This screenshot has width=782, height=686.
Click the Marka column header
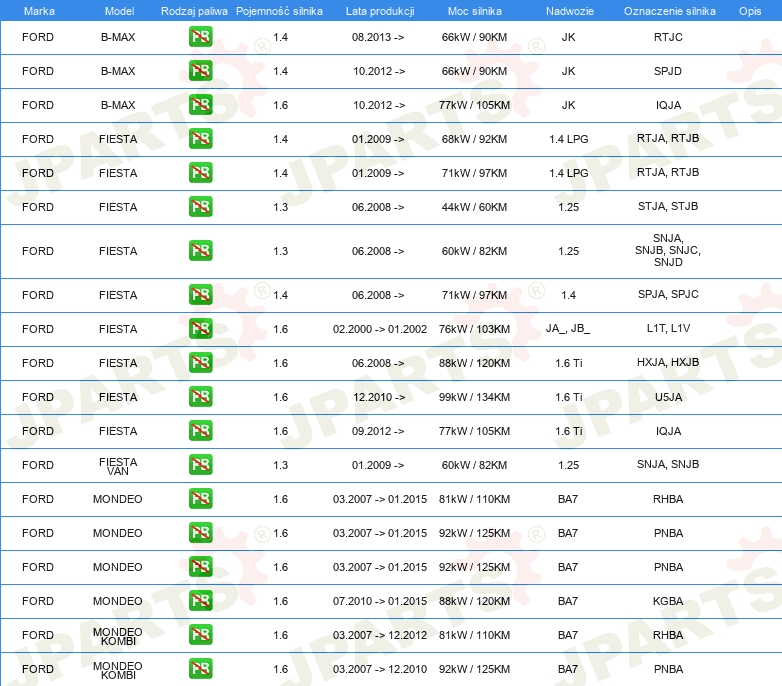[38, 10]
